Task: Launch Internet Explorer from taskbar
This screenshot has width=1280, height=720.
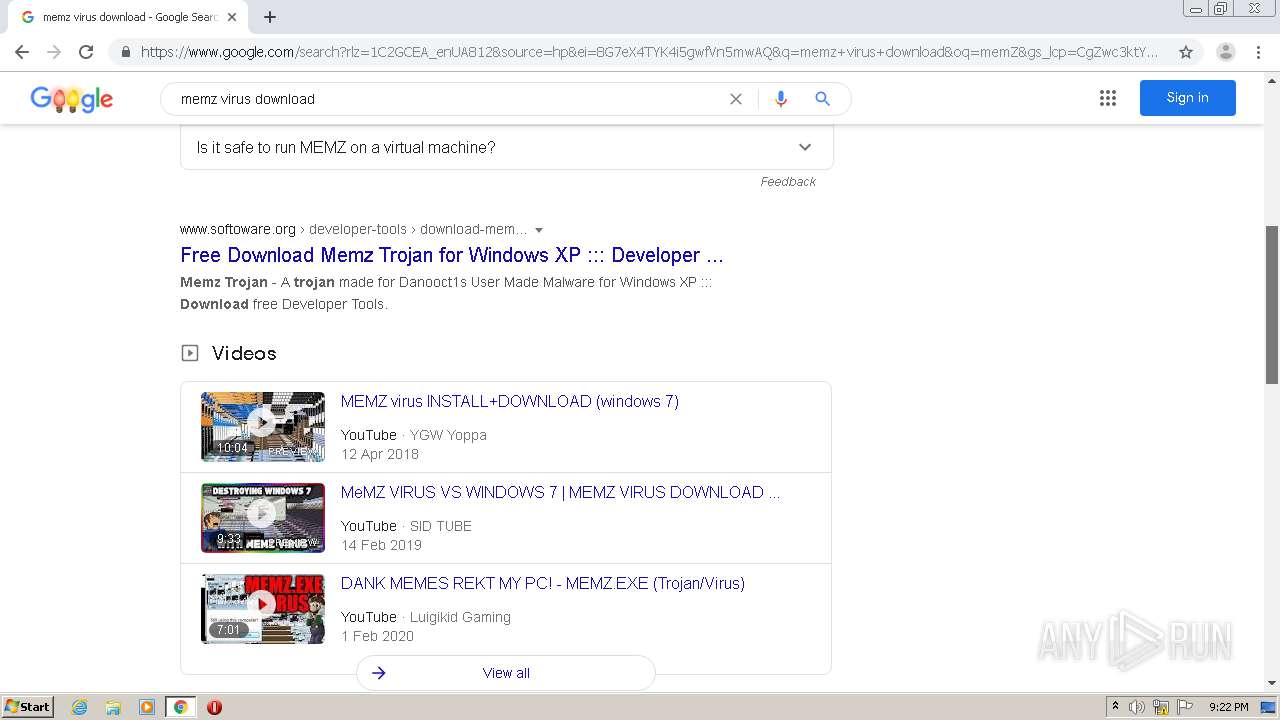Action: [80, 707]
